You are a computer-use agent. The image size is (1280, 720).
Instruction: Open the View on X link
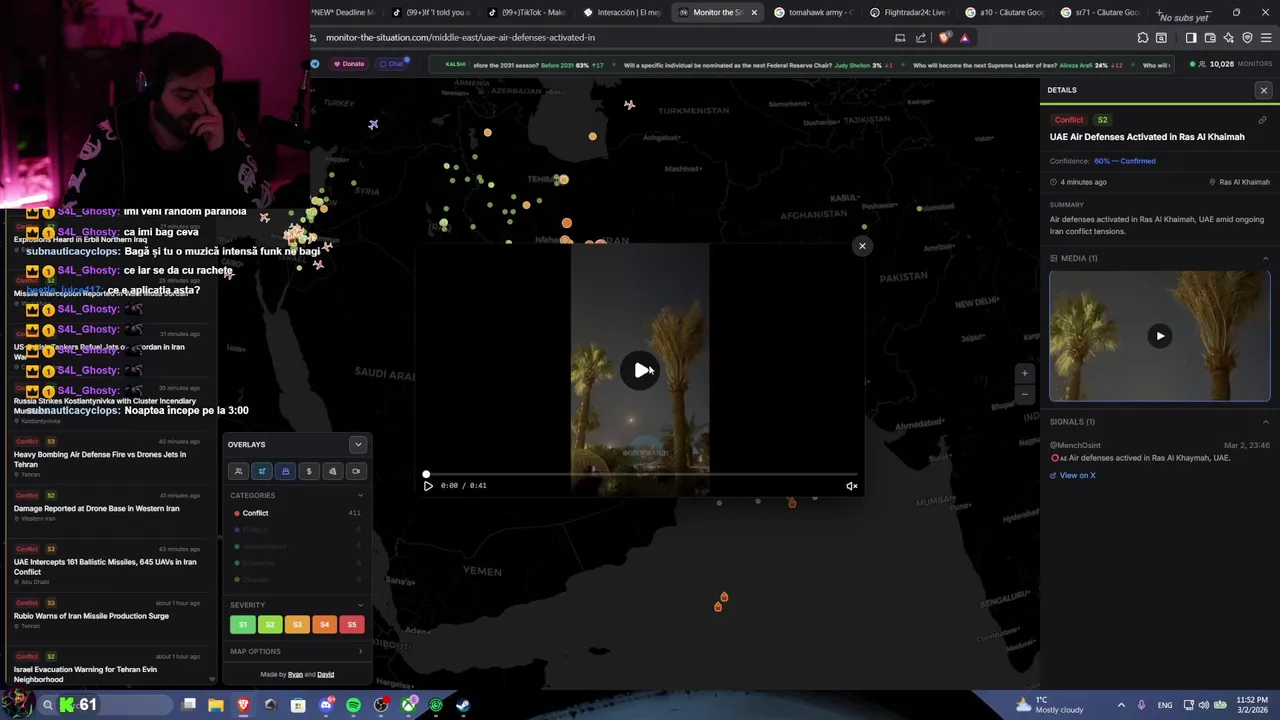click(1073, 475)
